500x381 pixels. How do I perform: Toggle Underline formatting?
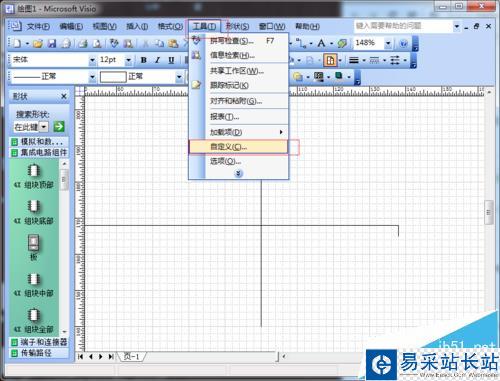coord(171,60)
